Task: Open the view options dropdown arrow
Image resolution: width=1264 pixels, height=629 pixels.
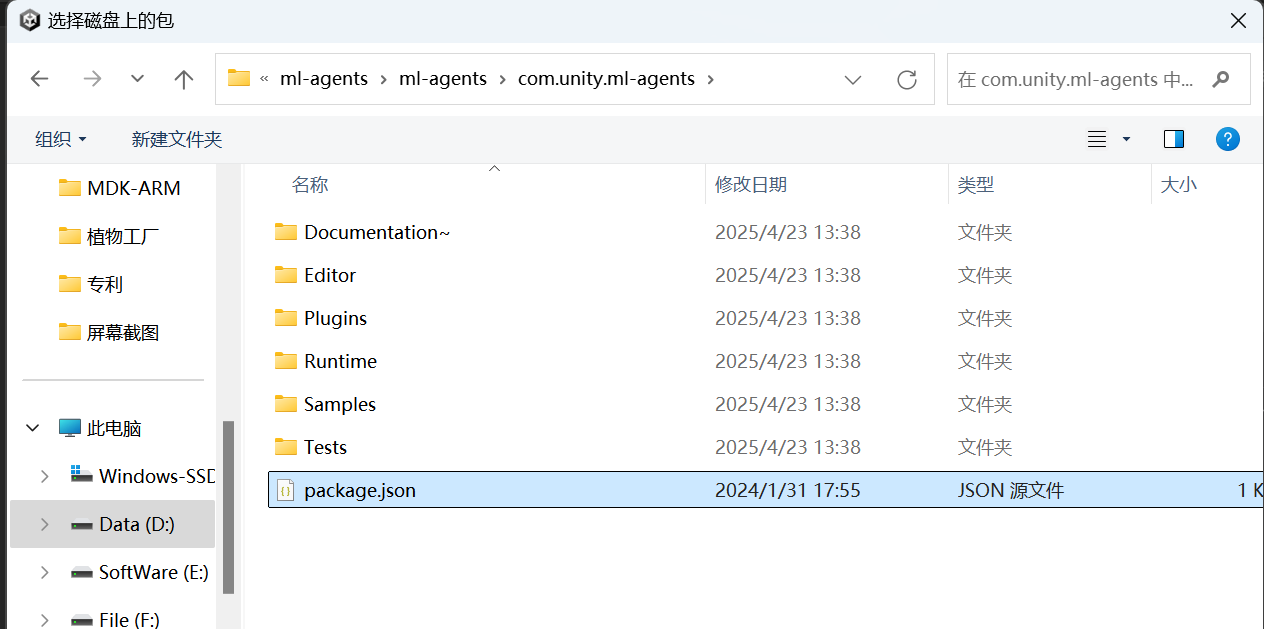Action: 1126,139
